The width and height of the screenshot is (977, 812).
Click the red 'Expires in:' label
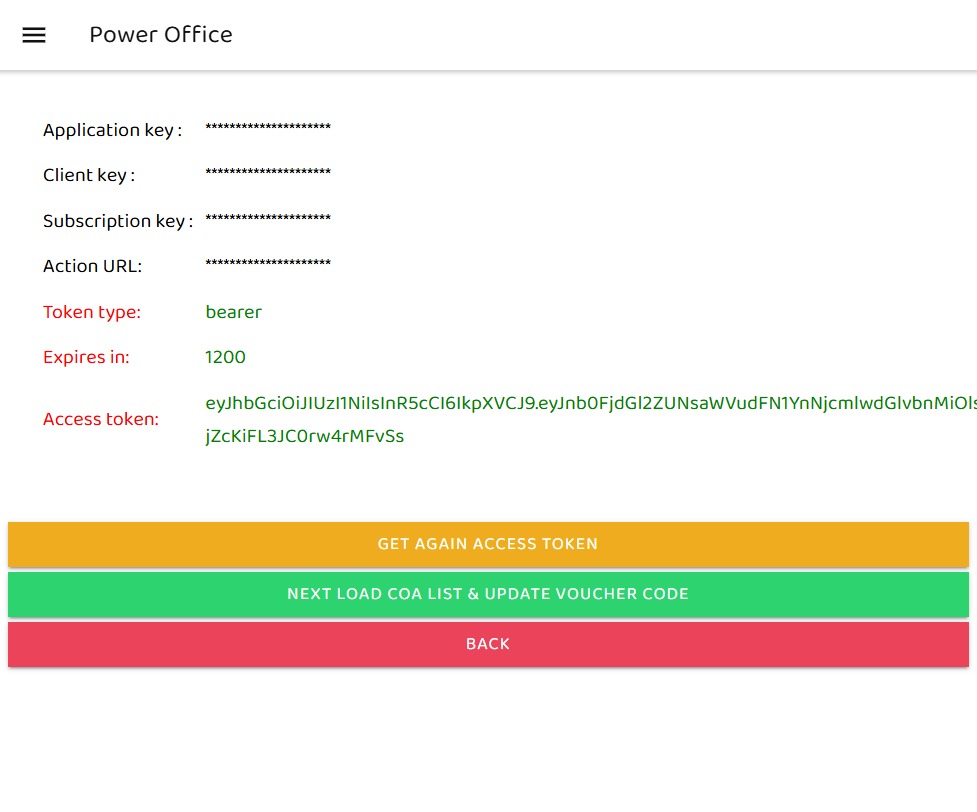pos(86,357)
